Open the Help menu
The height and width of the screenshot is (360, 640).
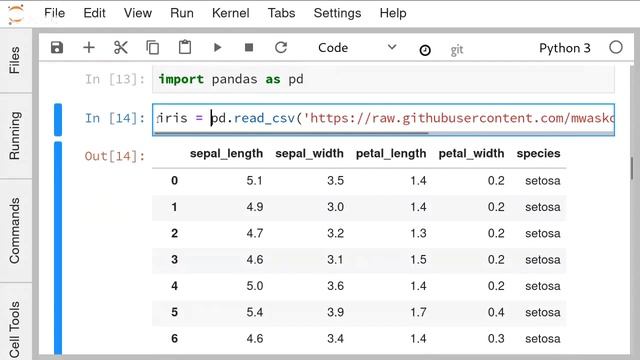click(x=393, y=13)
